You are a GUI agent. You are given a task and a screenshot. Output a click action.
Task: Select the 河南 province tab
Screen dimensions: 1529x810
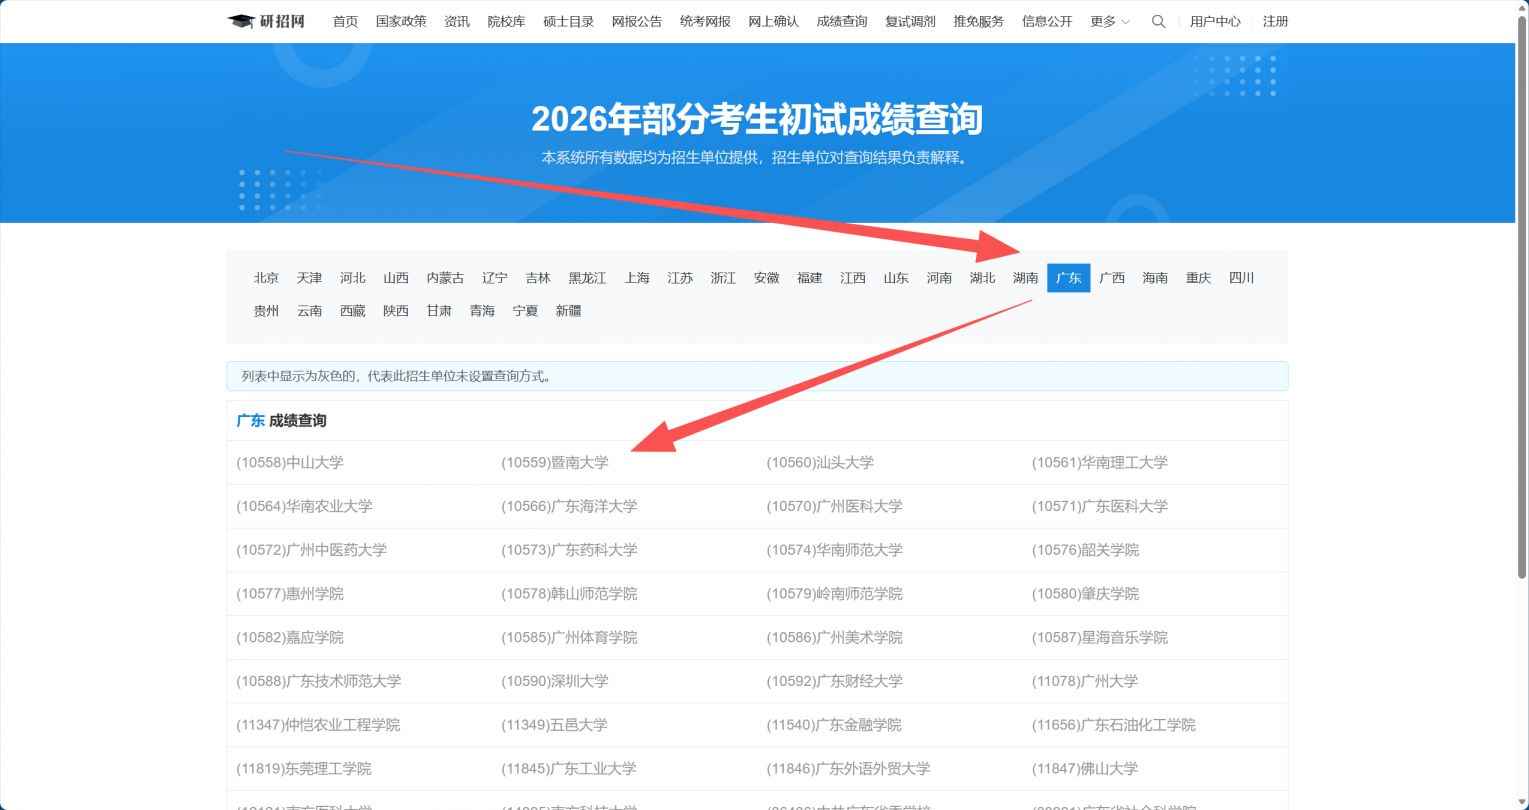(x=939, y=278)
